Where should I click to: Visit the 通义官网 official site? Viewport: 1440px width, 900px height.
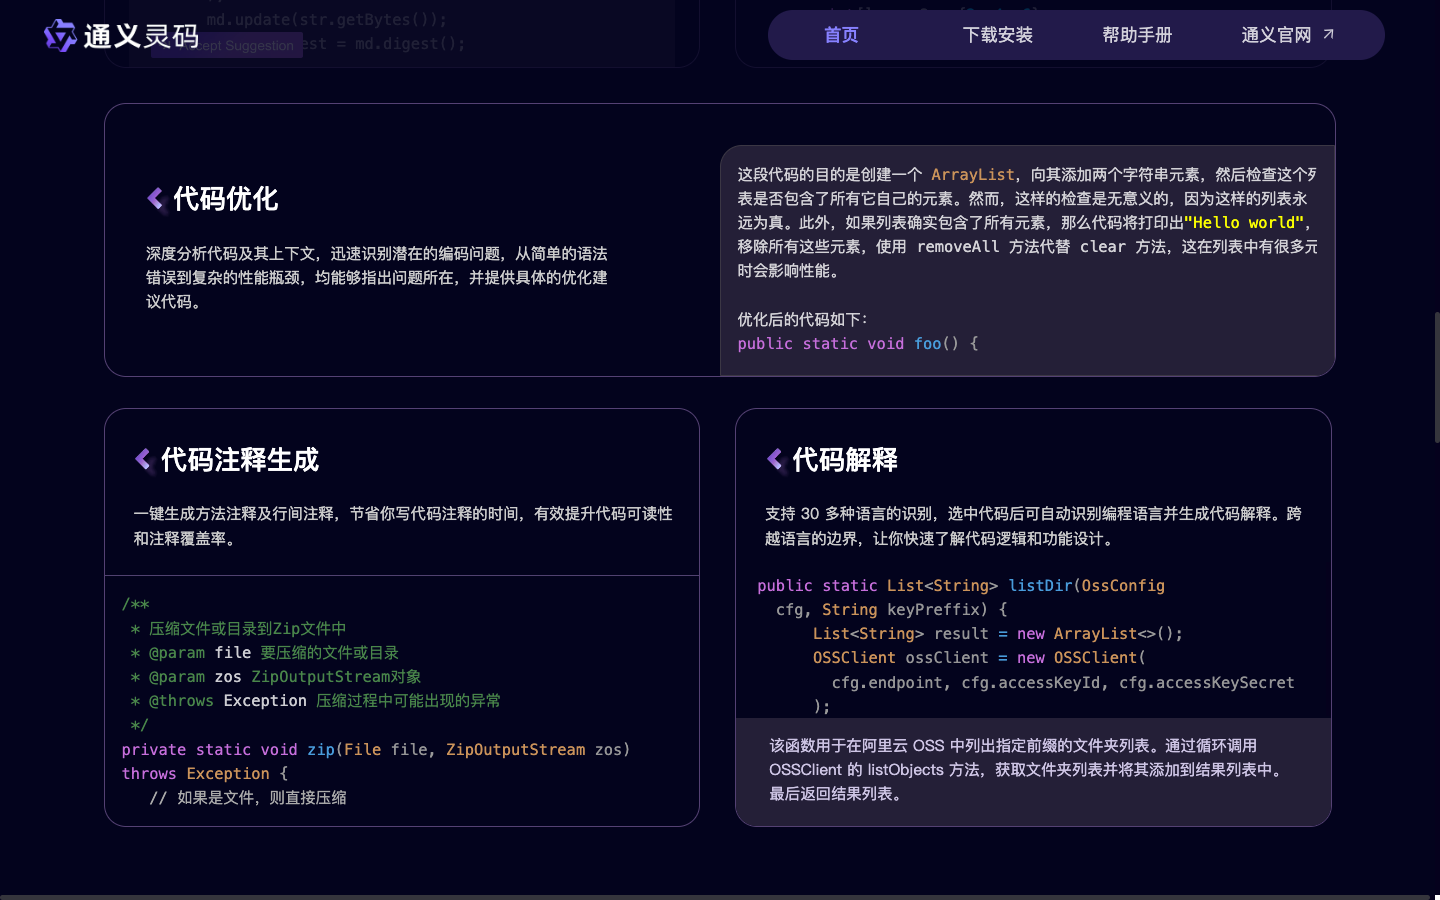pos(1288,34)
